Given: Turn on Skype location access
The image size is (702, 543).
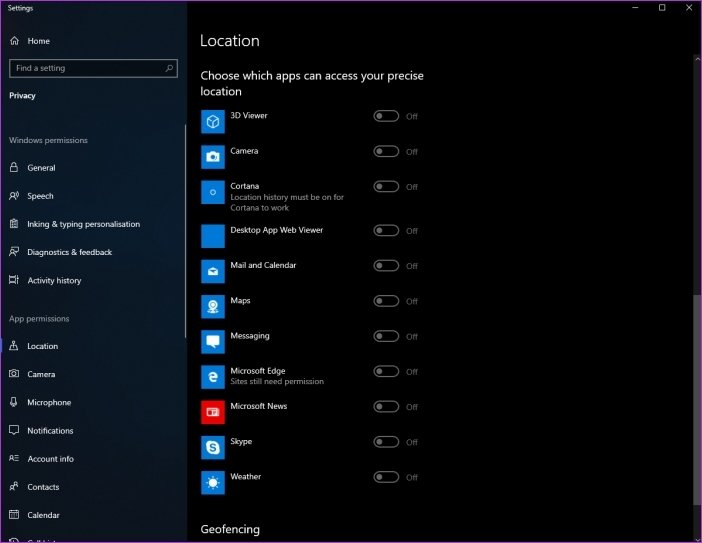Looking at the screenshot, I should coord(386,442).
